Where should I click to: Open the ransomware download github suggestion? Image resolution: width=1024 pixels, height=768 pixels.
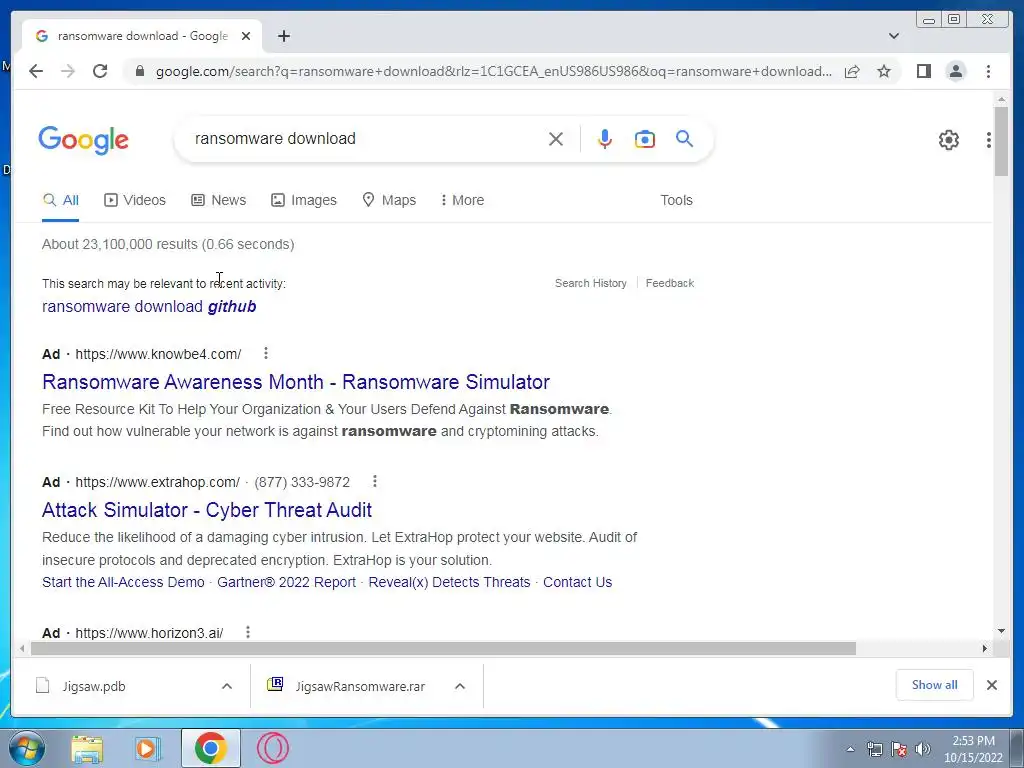[x=149, y=306]
